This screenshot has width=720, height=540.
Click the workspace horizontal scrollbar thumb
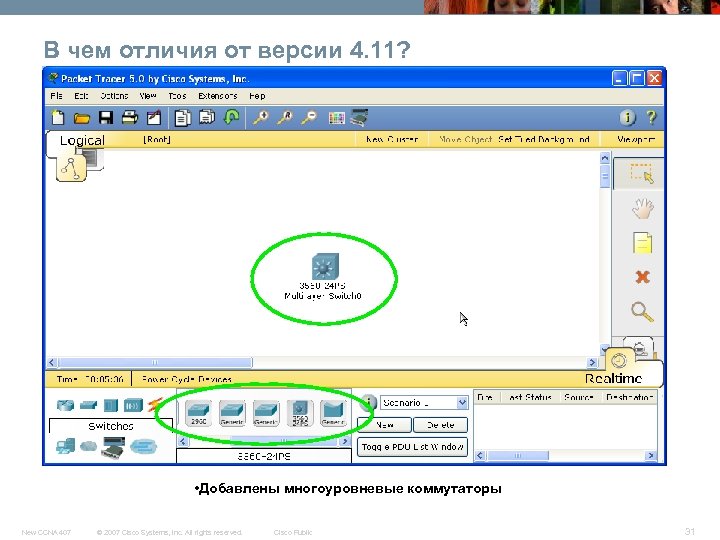point(155,362)
